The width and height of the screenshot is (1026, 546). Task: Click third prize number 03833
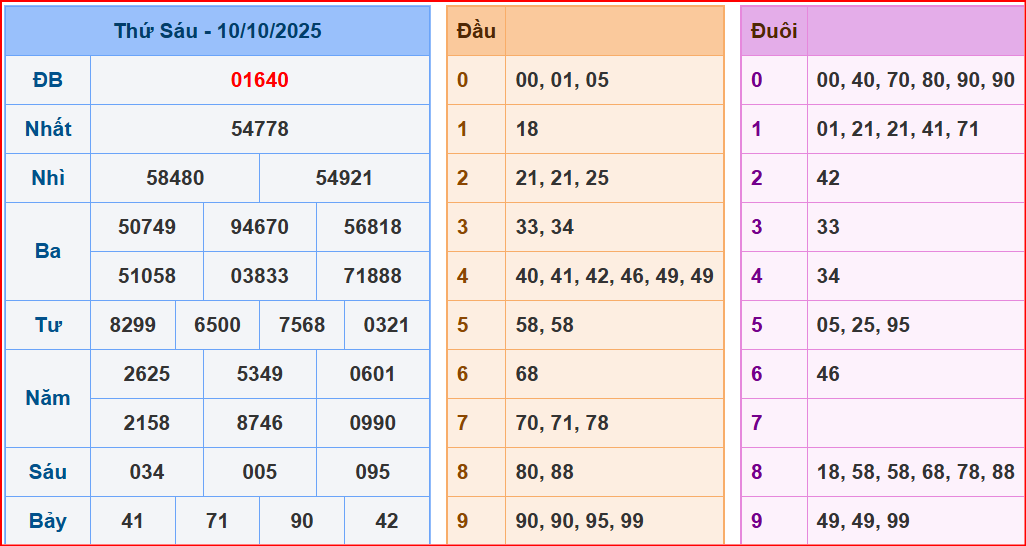pyautogui.click(x=260, y=276)
